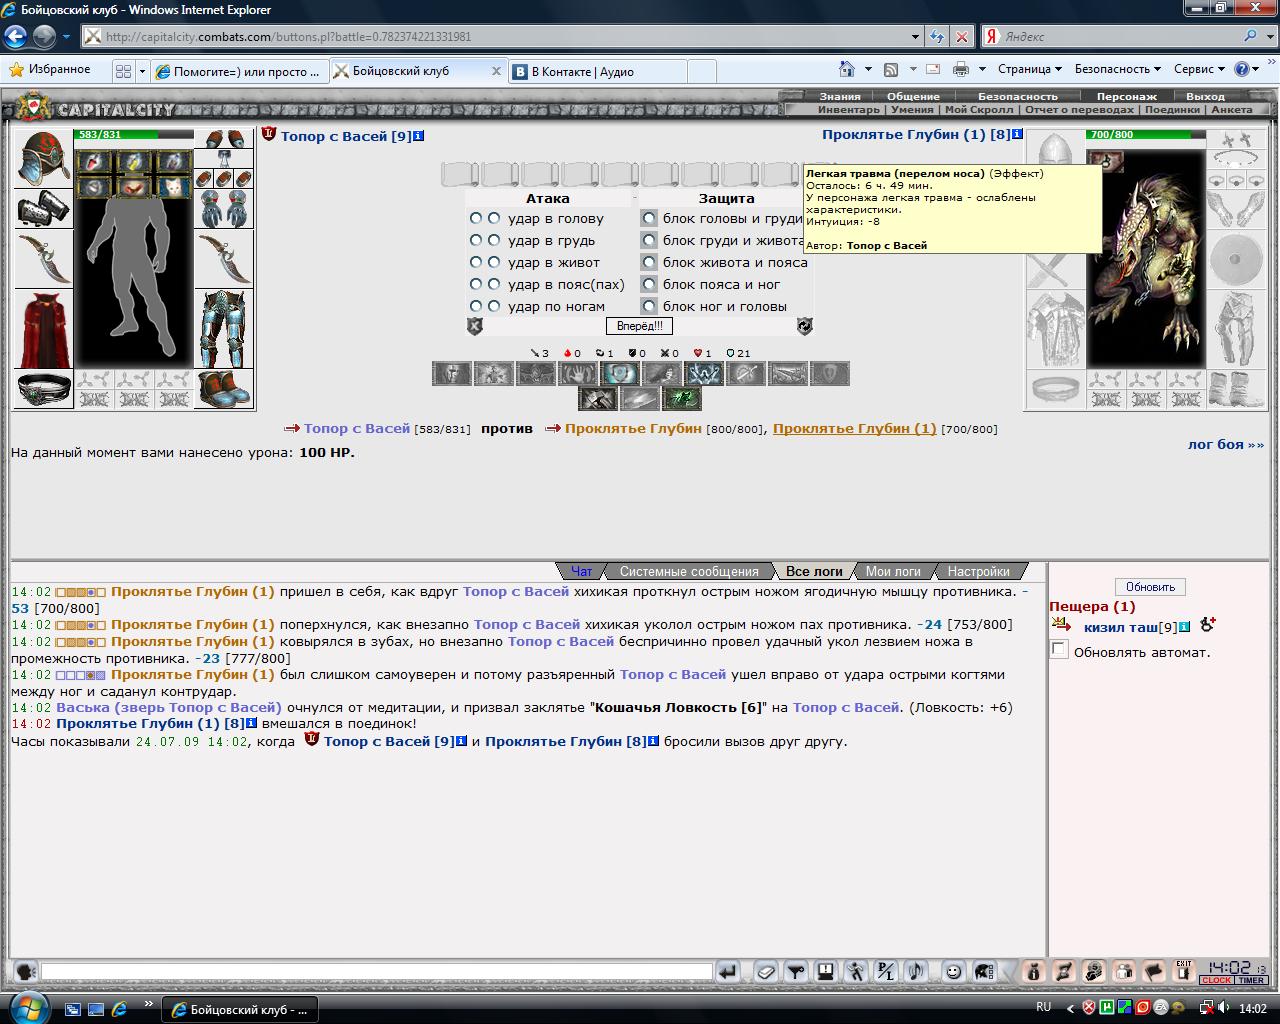Select defense 'блок пояса и ног'
Screen dimensions: 1280x1024
(650, 284)
